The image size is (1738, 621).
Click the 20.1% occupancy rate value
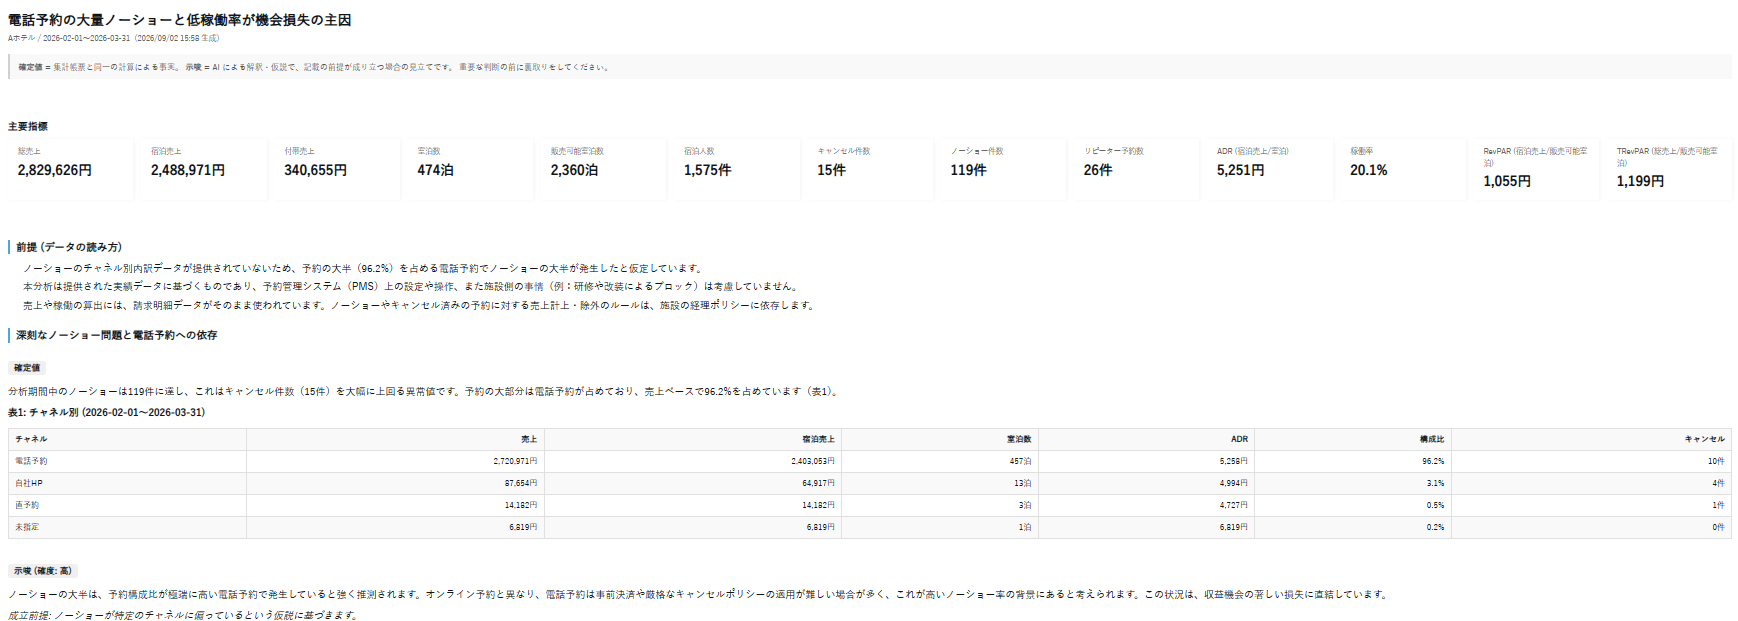(x=1369, y=170)
